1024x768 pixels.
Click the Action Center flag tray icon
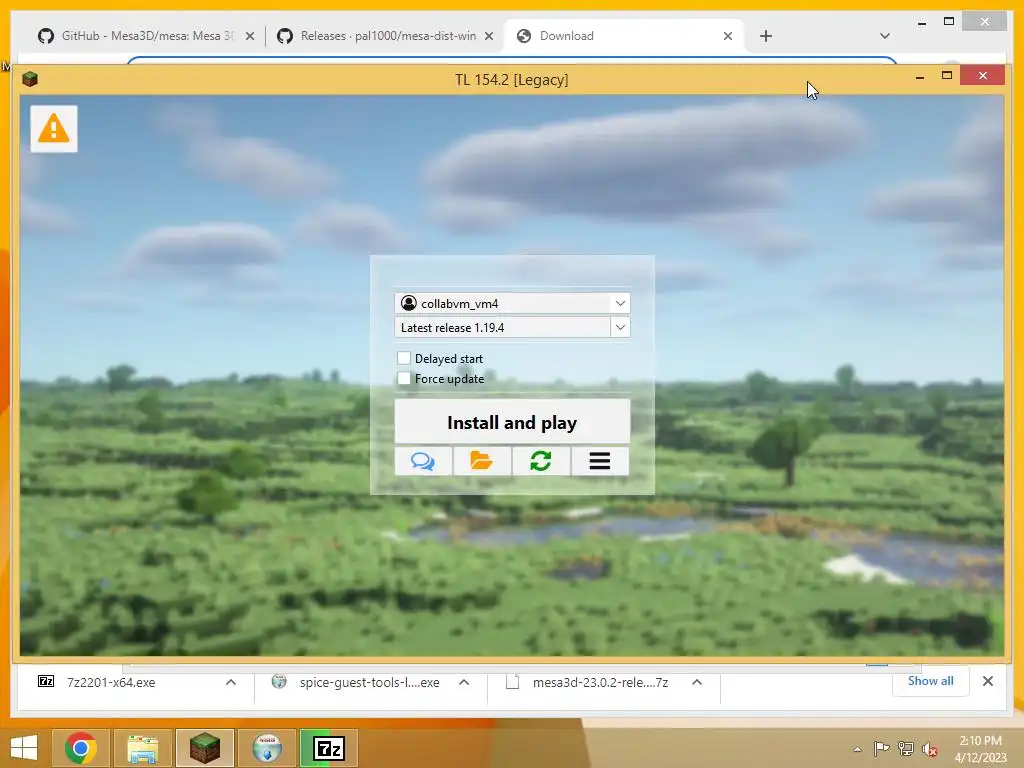pyautogui.click(x=881, y=749)
